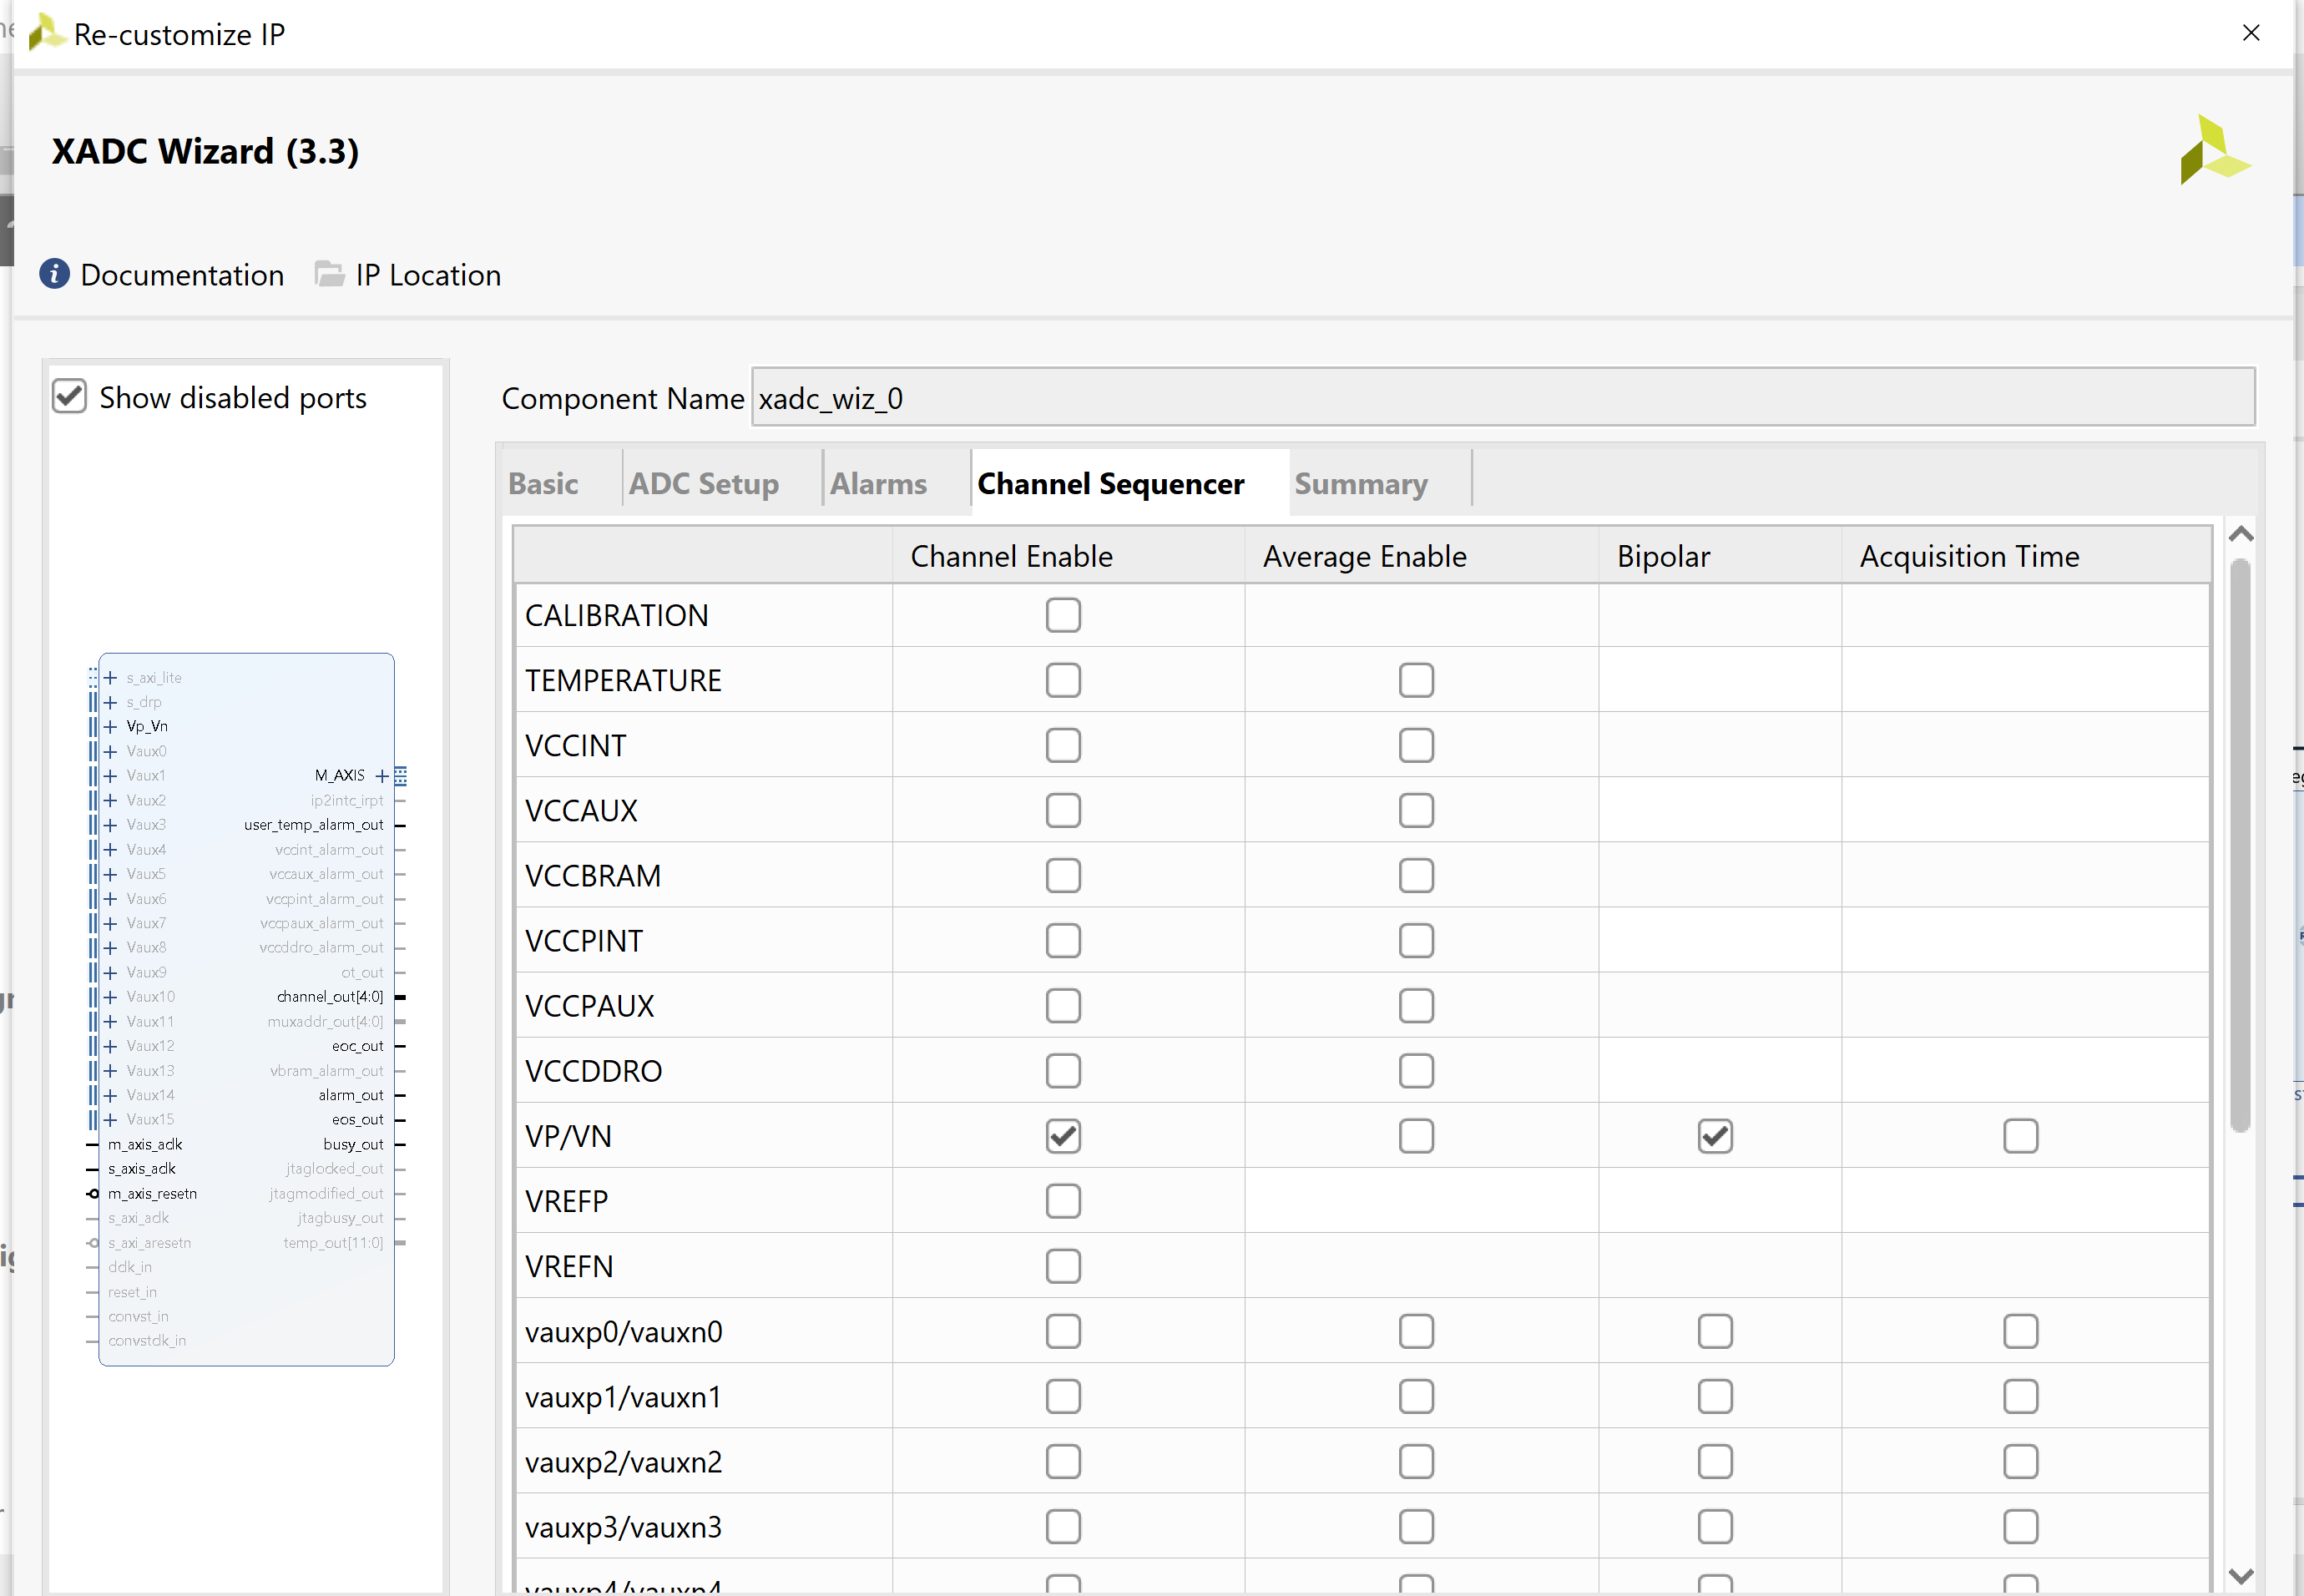This screenshot has width=2304, height=1596.
Task: Click the Xilinx logo beside XADC Wizard header
Action: (2214, 150)
